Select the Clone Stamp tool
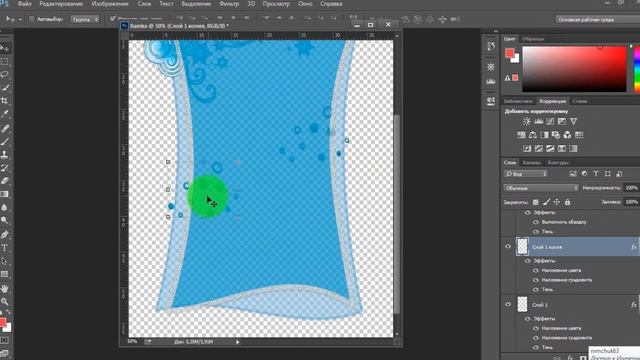Screen dimensions: 640x360 tap(4, 155)
